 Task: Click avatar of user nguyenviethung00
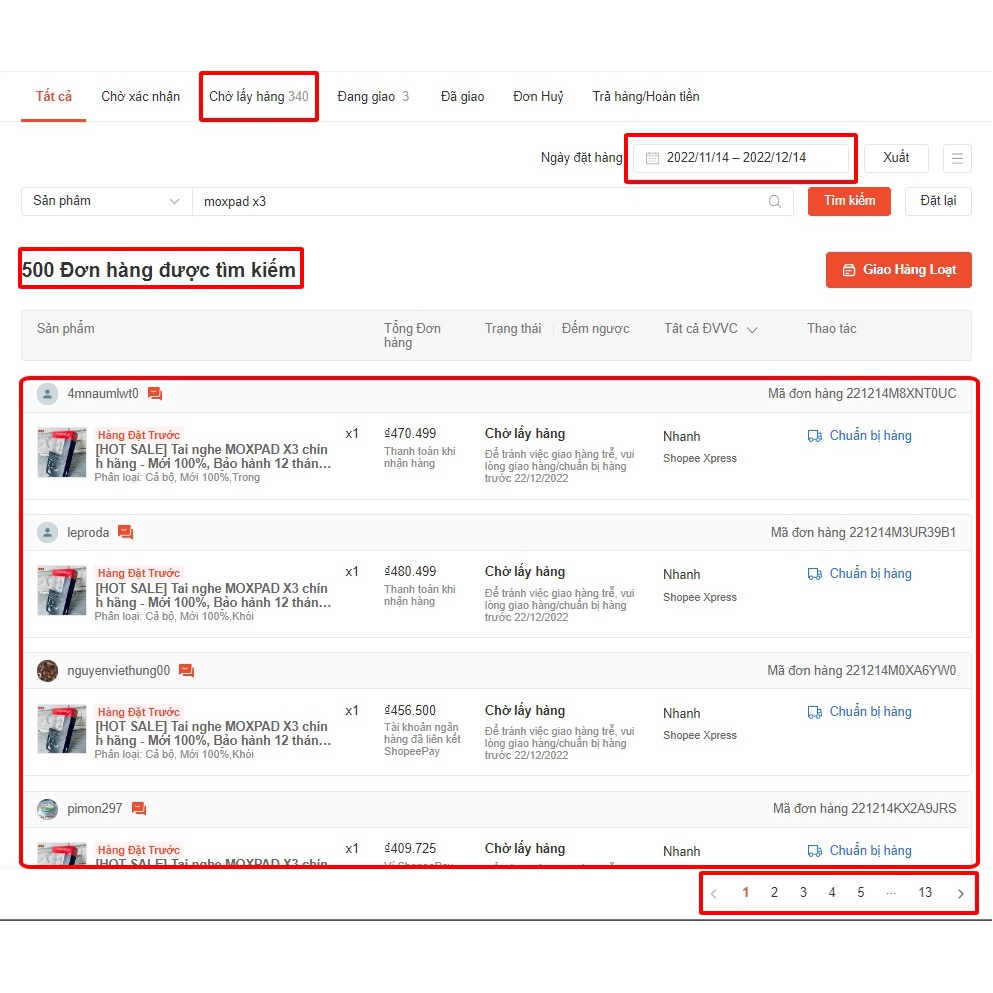tap(47, 671)
